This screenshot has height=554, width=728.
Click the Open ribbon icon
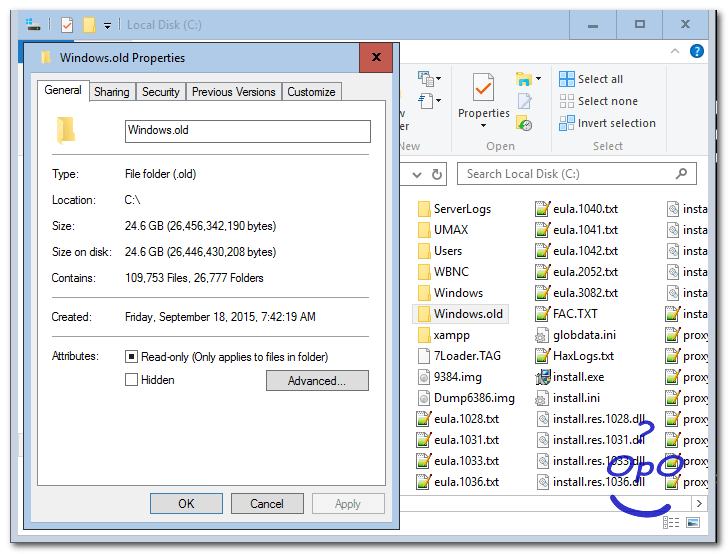(x=524, y=79)
